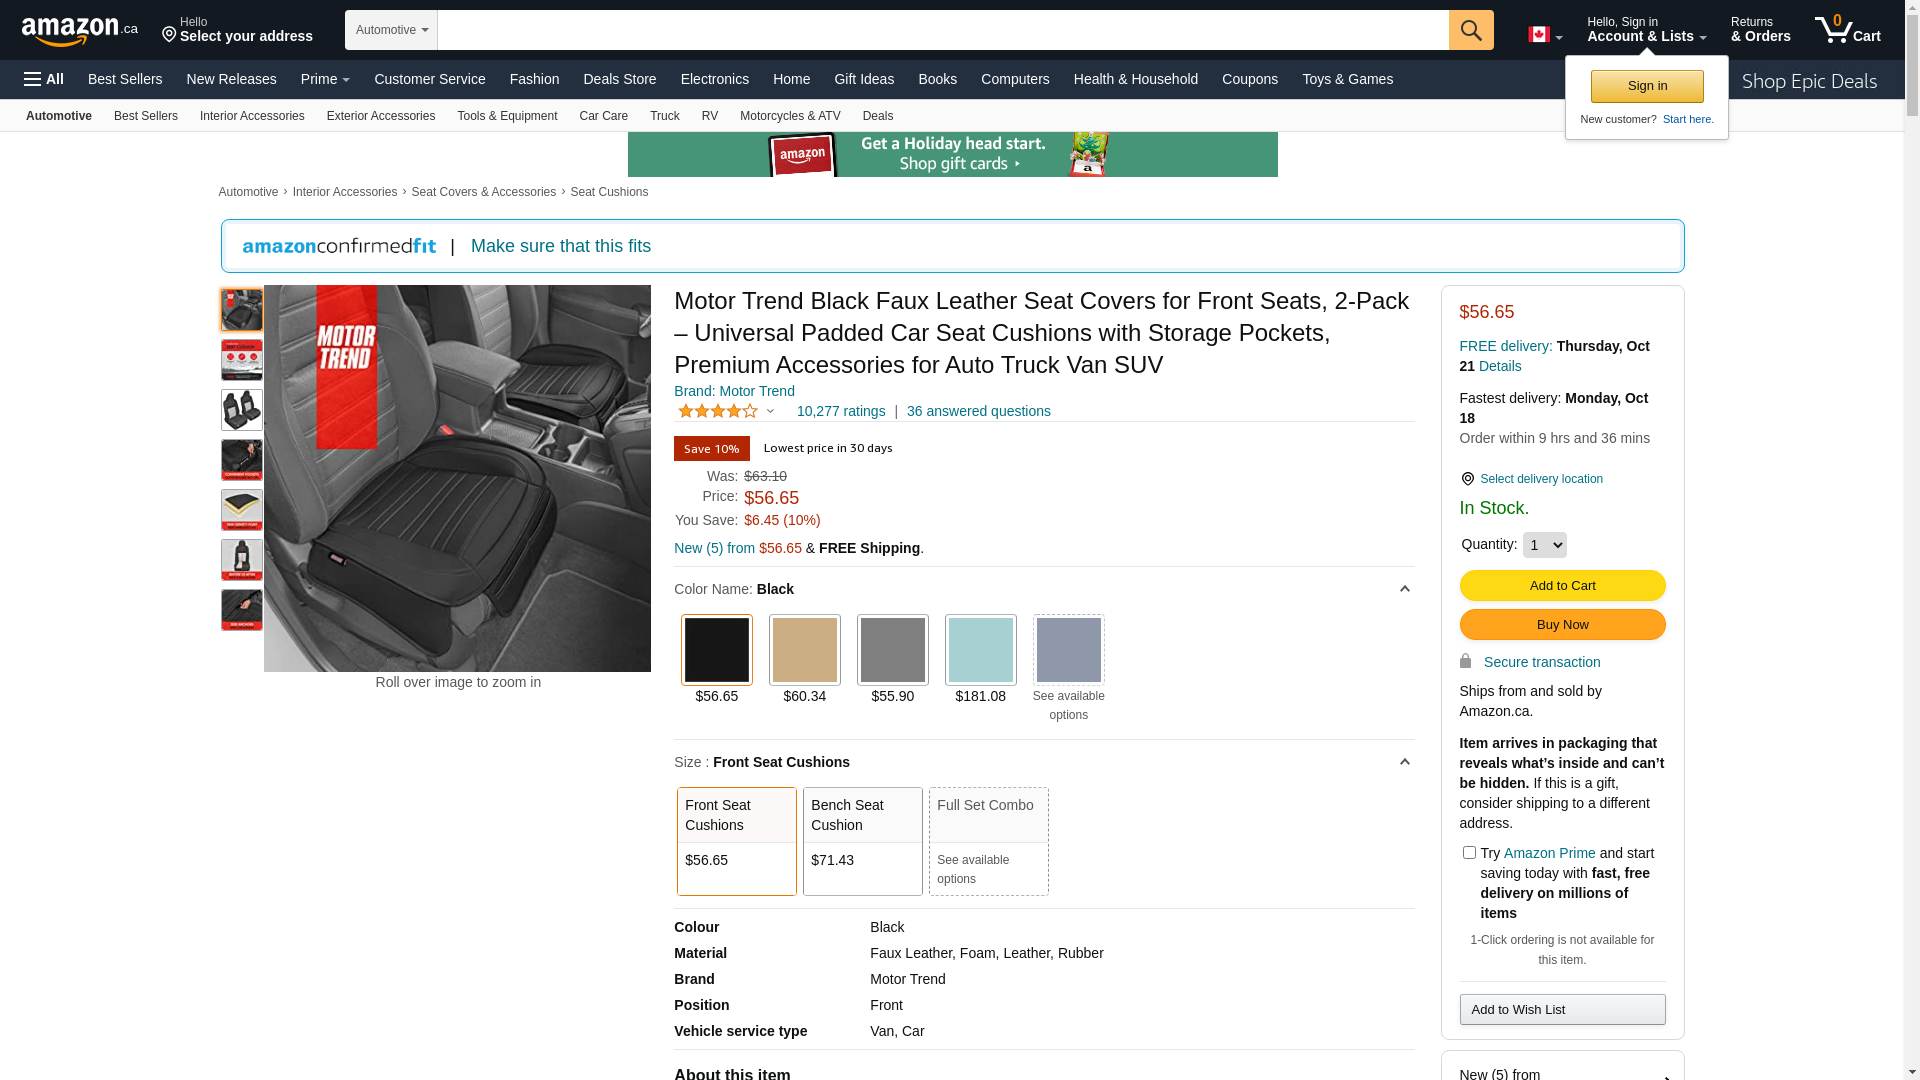Image resolution: width=1920 pixels, height=1080 pixels.
Task: Open the All hamburger menu
Action: point(44,79)
